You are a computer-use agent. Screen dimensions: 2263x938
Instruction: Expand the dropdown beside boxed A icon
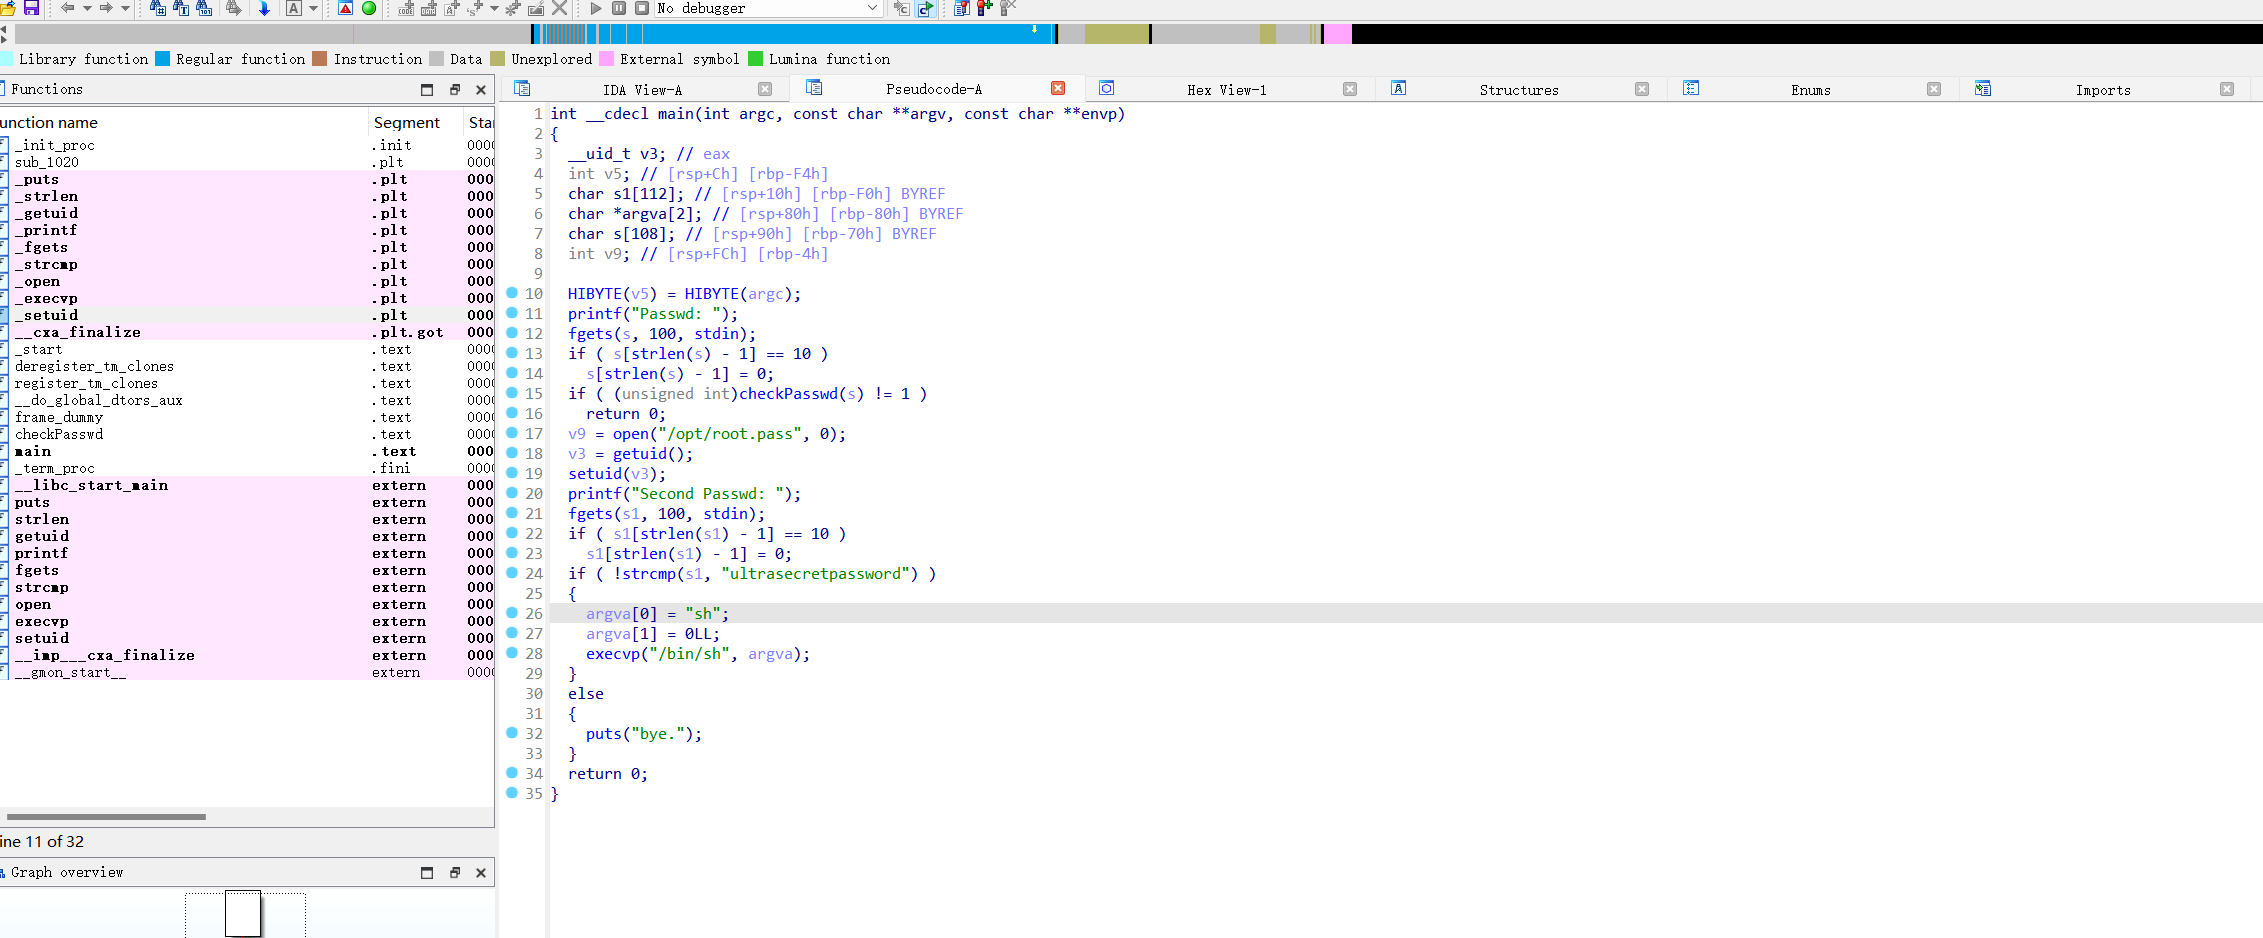point(313,8)
